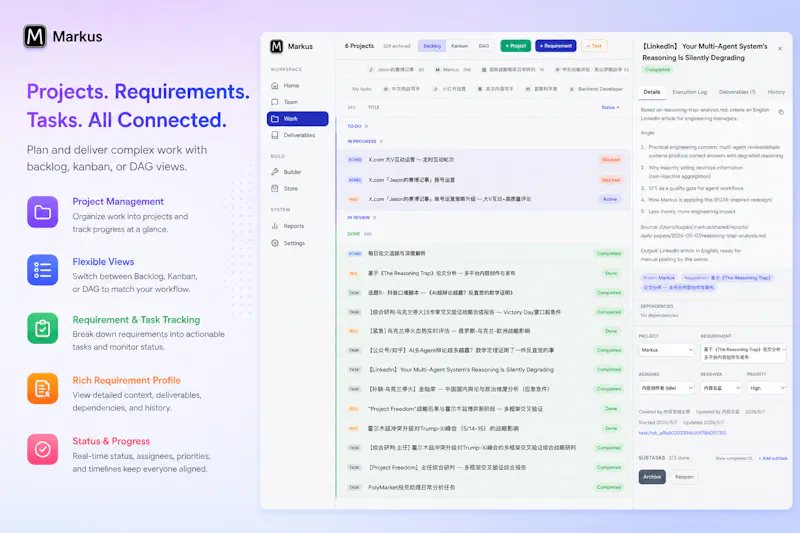This screenshot has width=800, height=533.
Task: Filter by Backend Developer agent chip
Action: click(x=596, y=89)
